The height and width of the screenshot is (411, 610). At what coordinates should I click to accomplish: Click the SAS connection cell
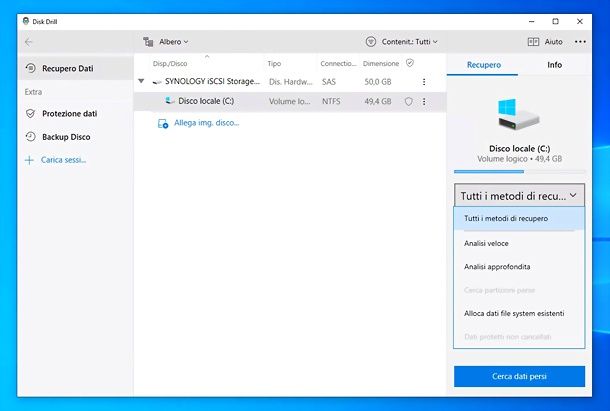[329, 82]
